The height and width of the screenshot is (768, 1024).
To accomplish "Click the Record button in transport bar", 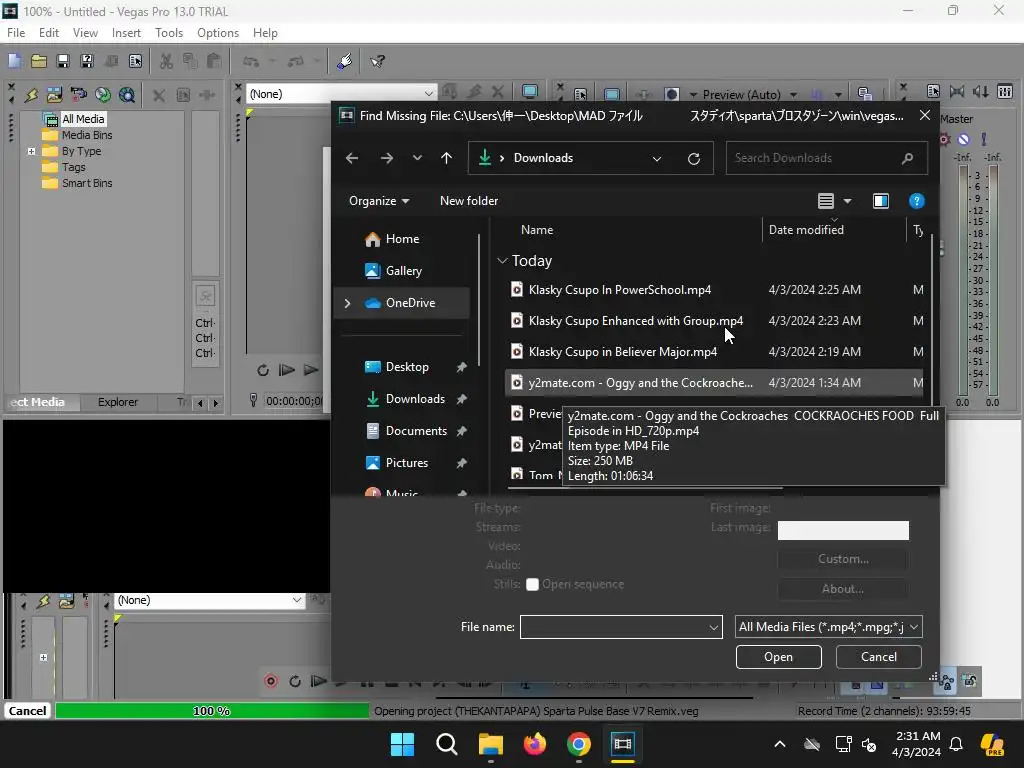I will 271,681.
